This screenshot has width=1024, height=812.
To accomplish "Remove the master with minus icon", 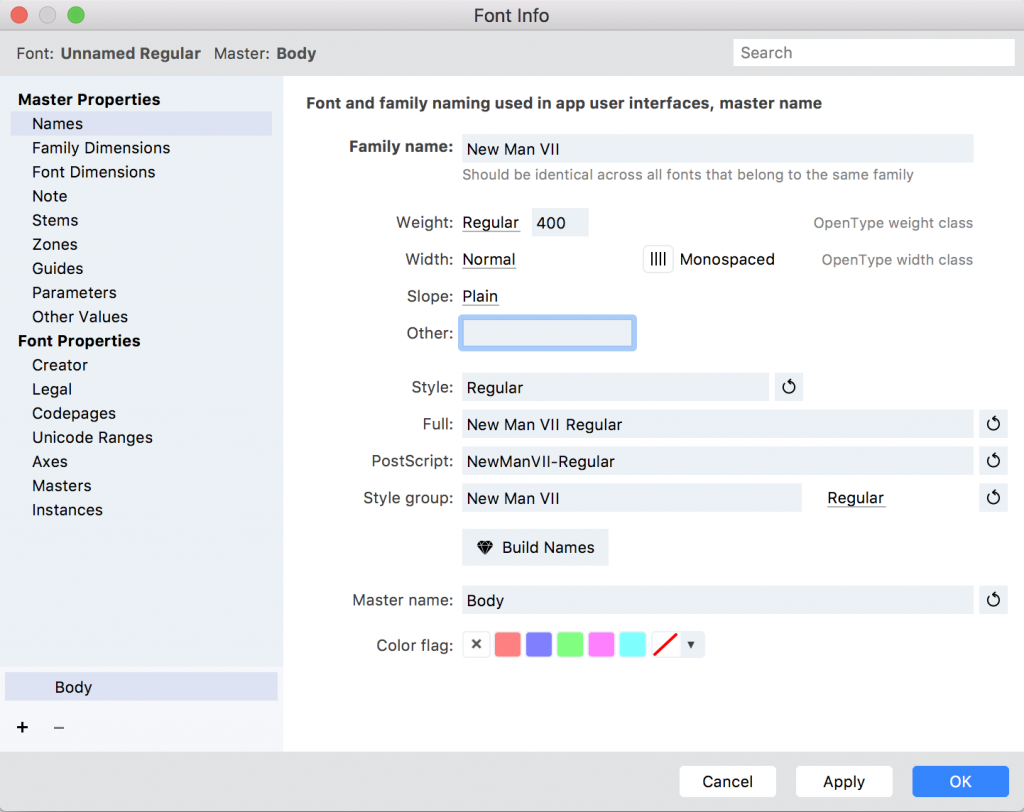I will [59, 727].
